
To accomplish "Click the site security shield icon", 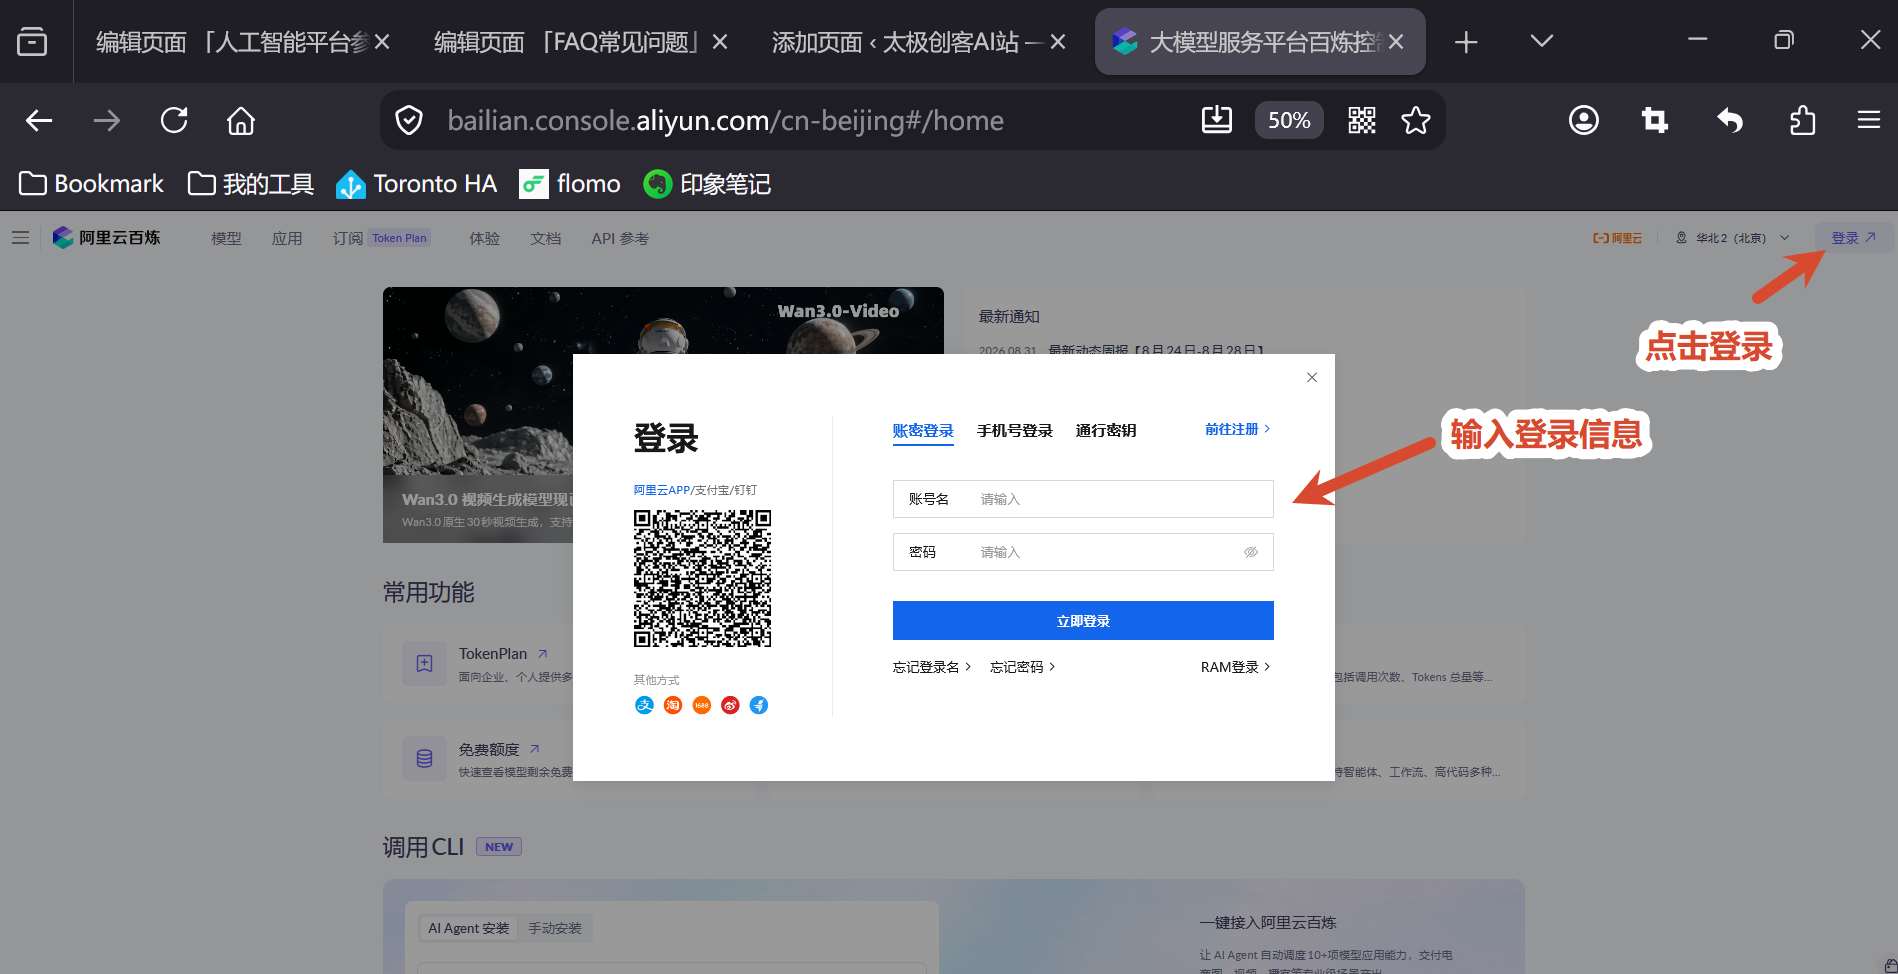I will (x=409, y=121).
